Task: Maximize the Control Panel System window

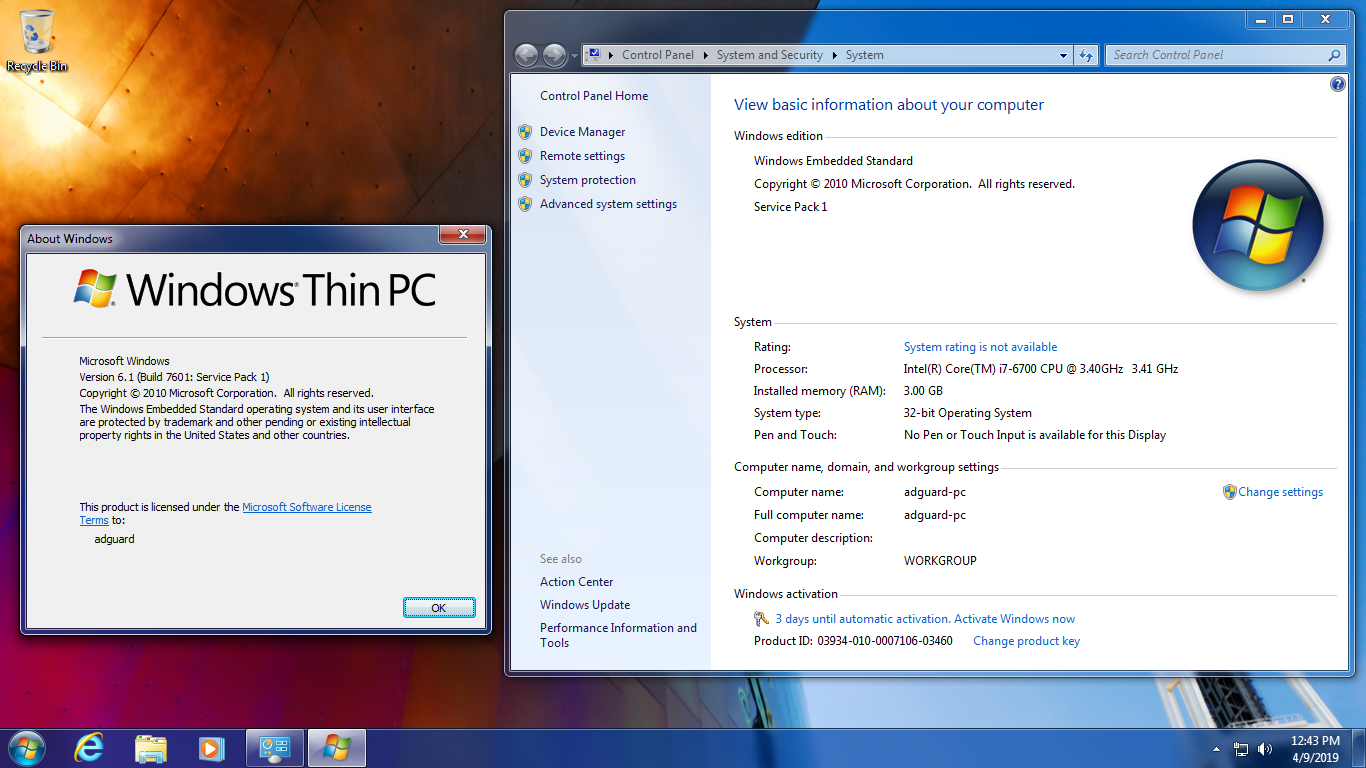Action: pyautogui.click(x=1288, y=19)
